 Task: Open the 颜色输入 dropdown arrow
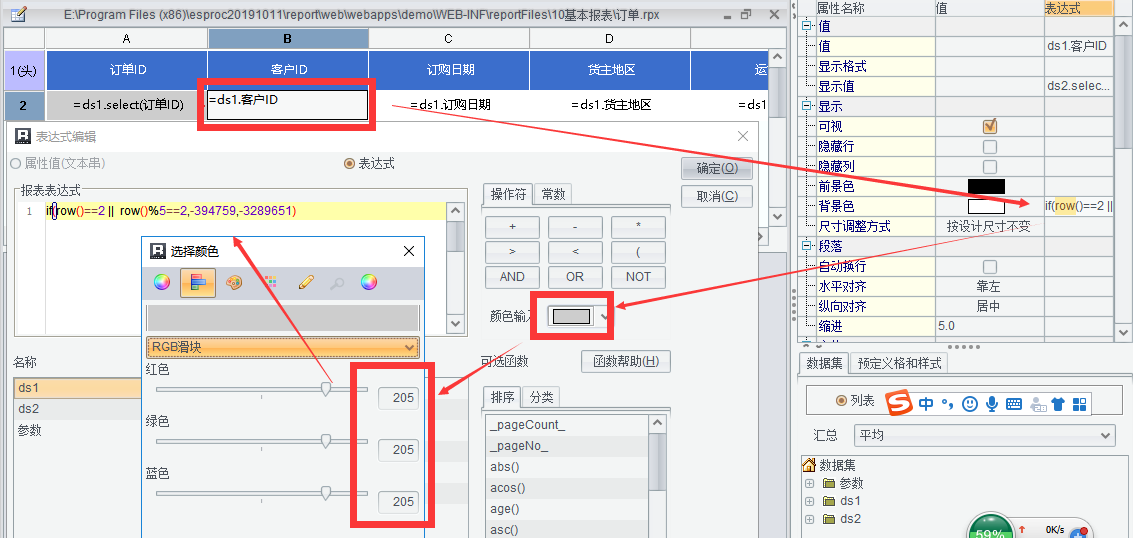point(604,316)
